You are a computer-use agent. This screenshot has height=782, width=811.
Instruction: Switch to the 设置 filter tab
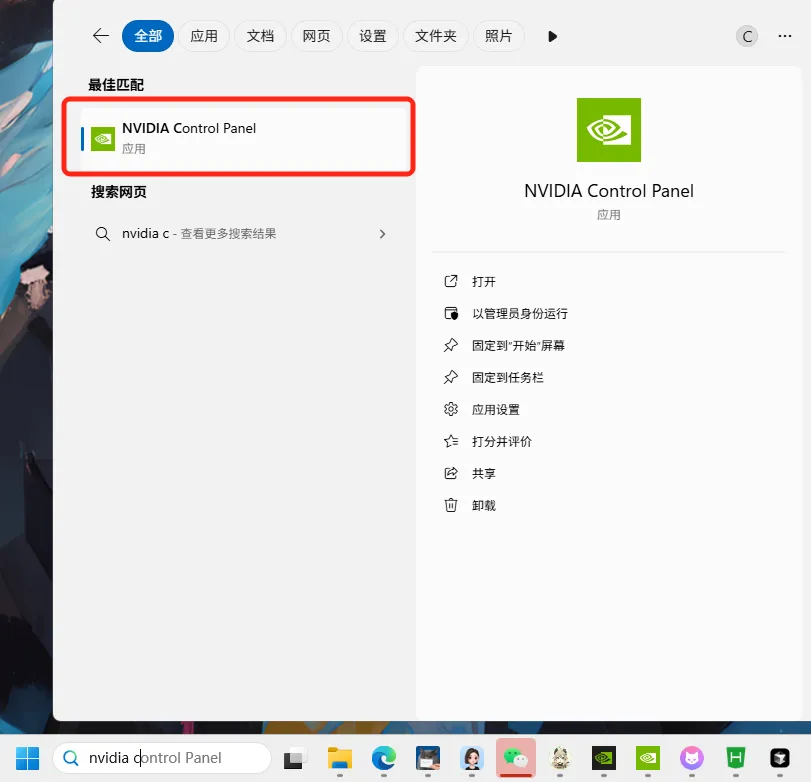coord(372,36)
